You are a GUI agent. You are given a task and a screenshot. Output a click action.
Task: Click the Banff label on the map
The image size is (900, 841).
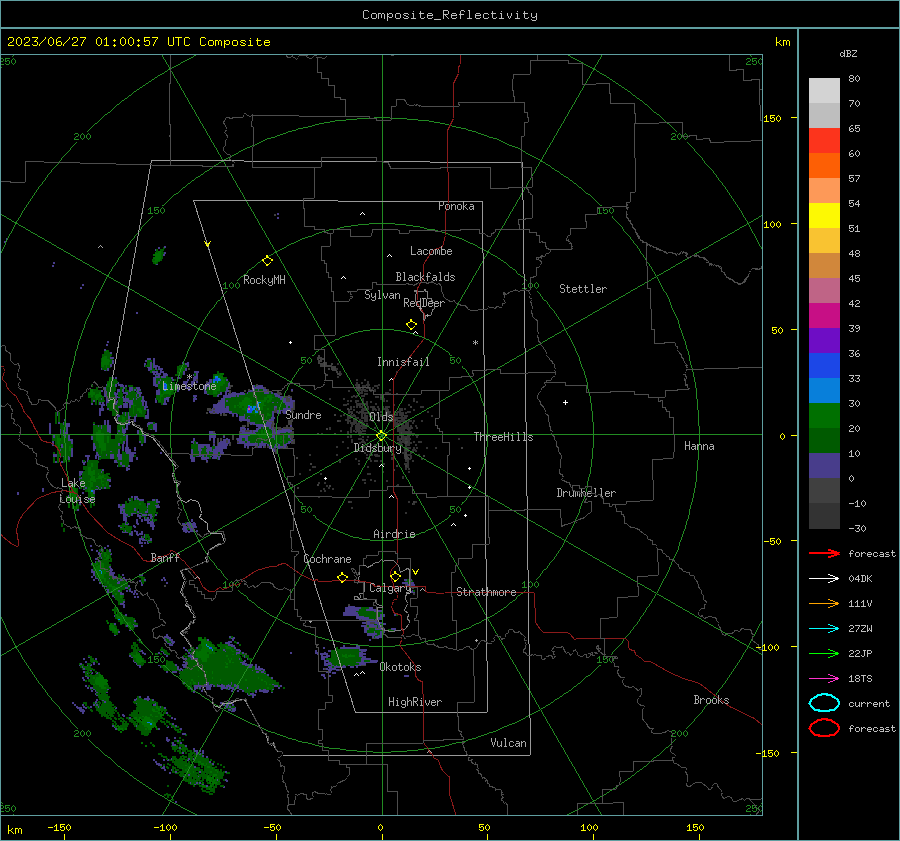[x=165, y=558]
